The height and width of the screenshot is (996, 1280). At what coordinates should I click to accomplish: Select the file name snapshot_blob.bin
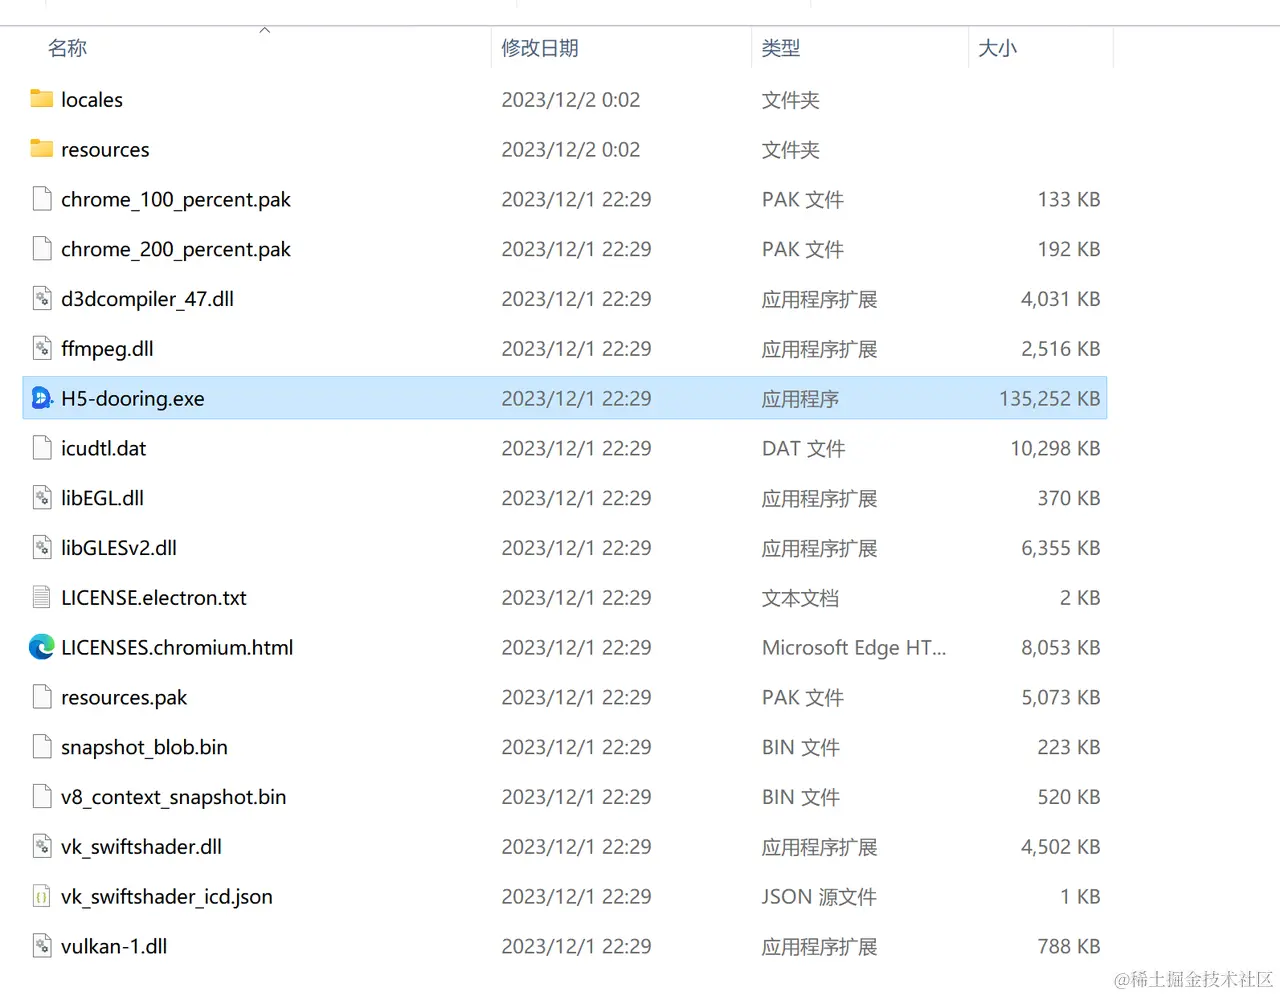[x=144, y=748]
